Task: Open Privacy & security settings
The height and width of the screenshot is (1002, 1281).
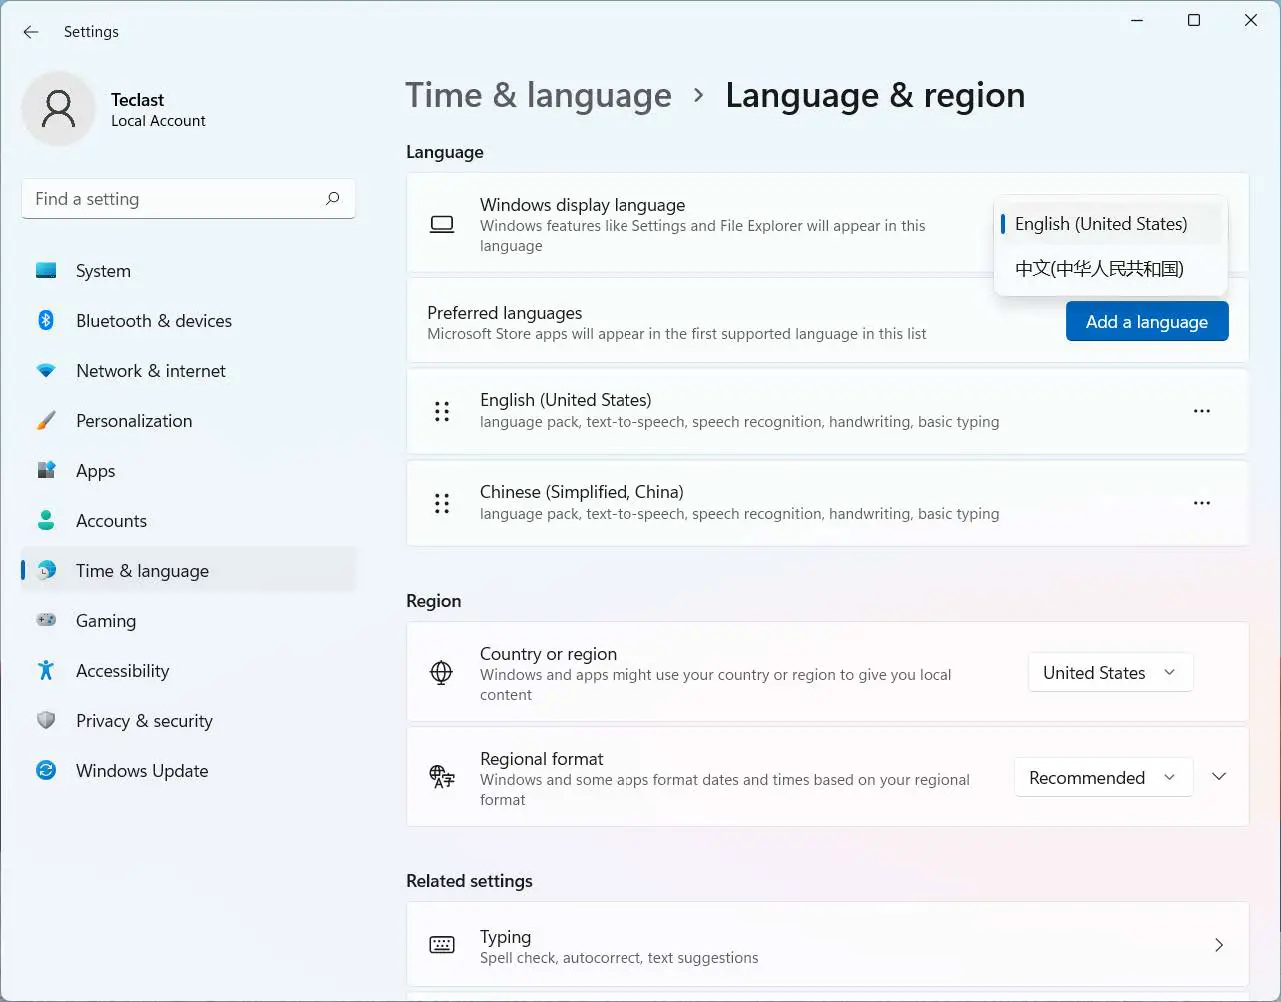Action: (x=144, y=721)
